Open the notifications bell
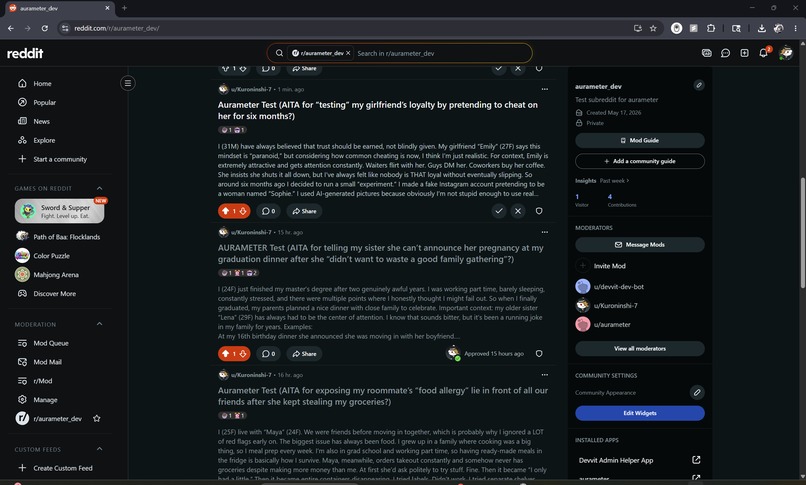Screen dimensions: 806x485 pos(763,53)
